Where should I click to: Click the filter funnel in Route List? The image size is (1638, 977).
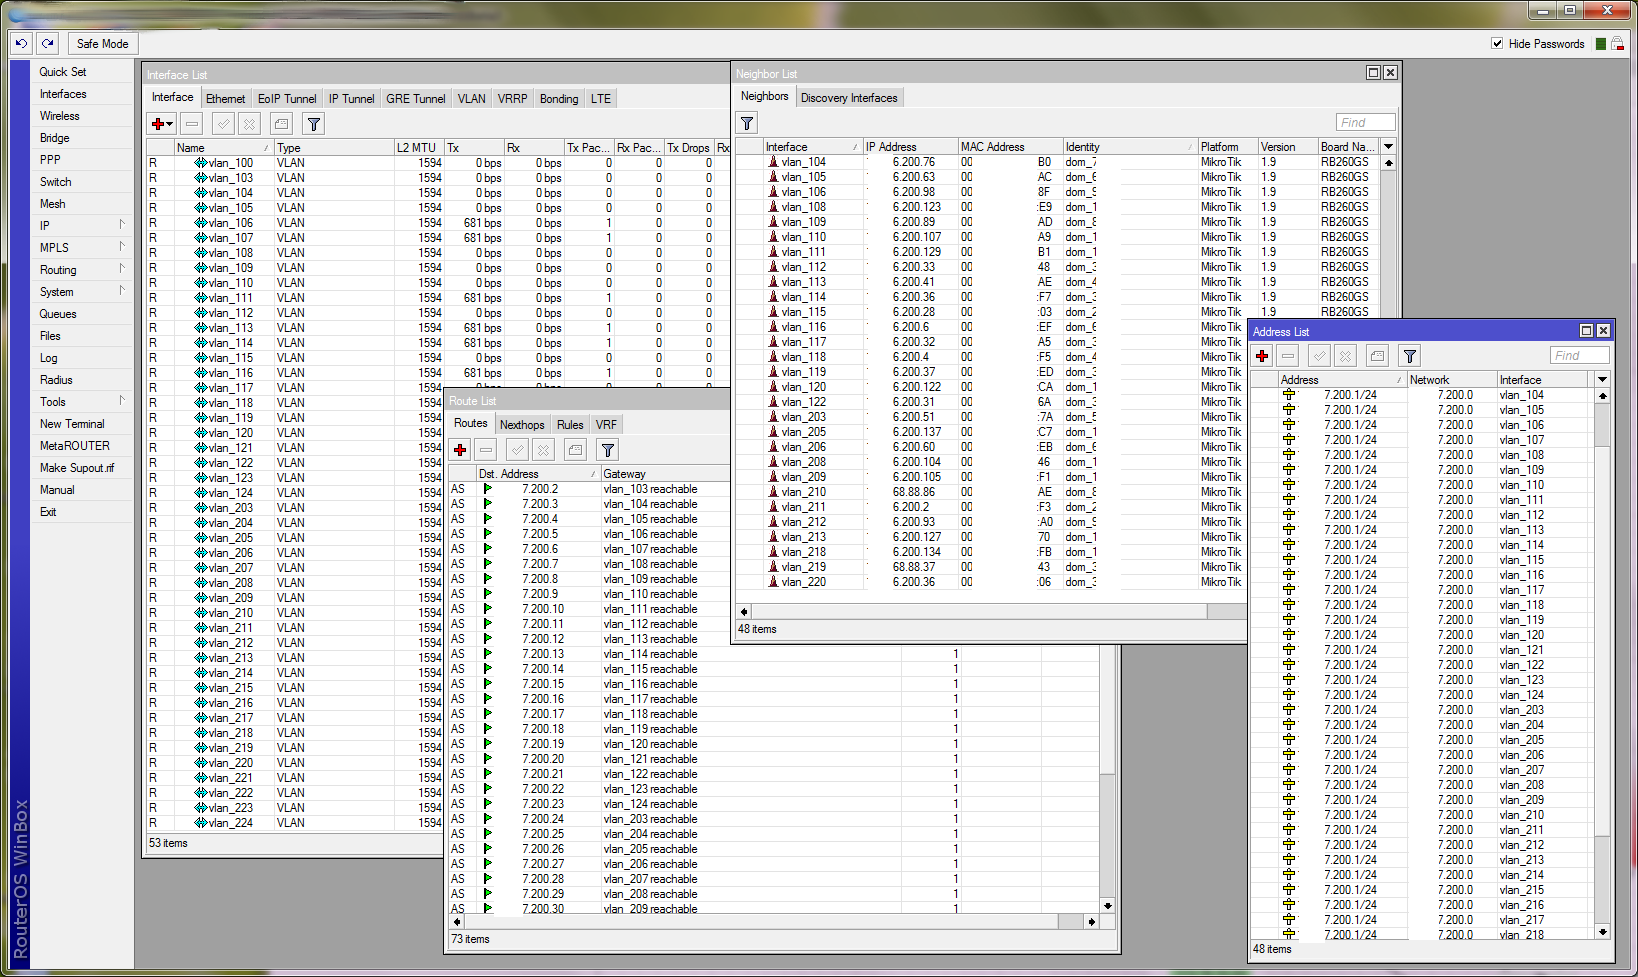(607, 450)
